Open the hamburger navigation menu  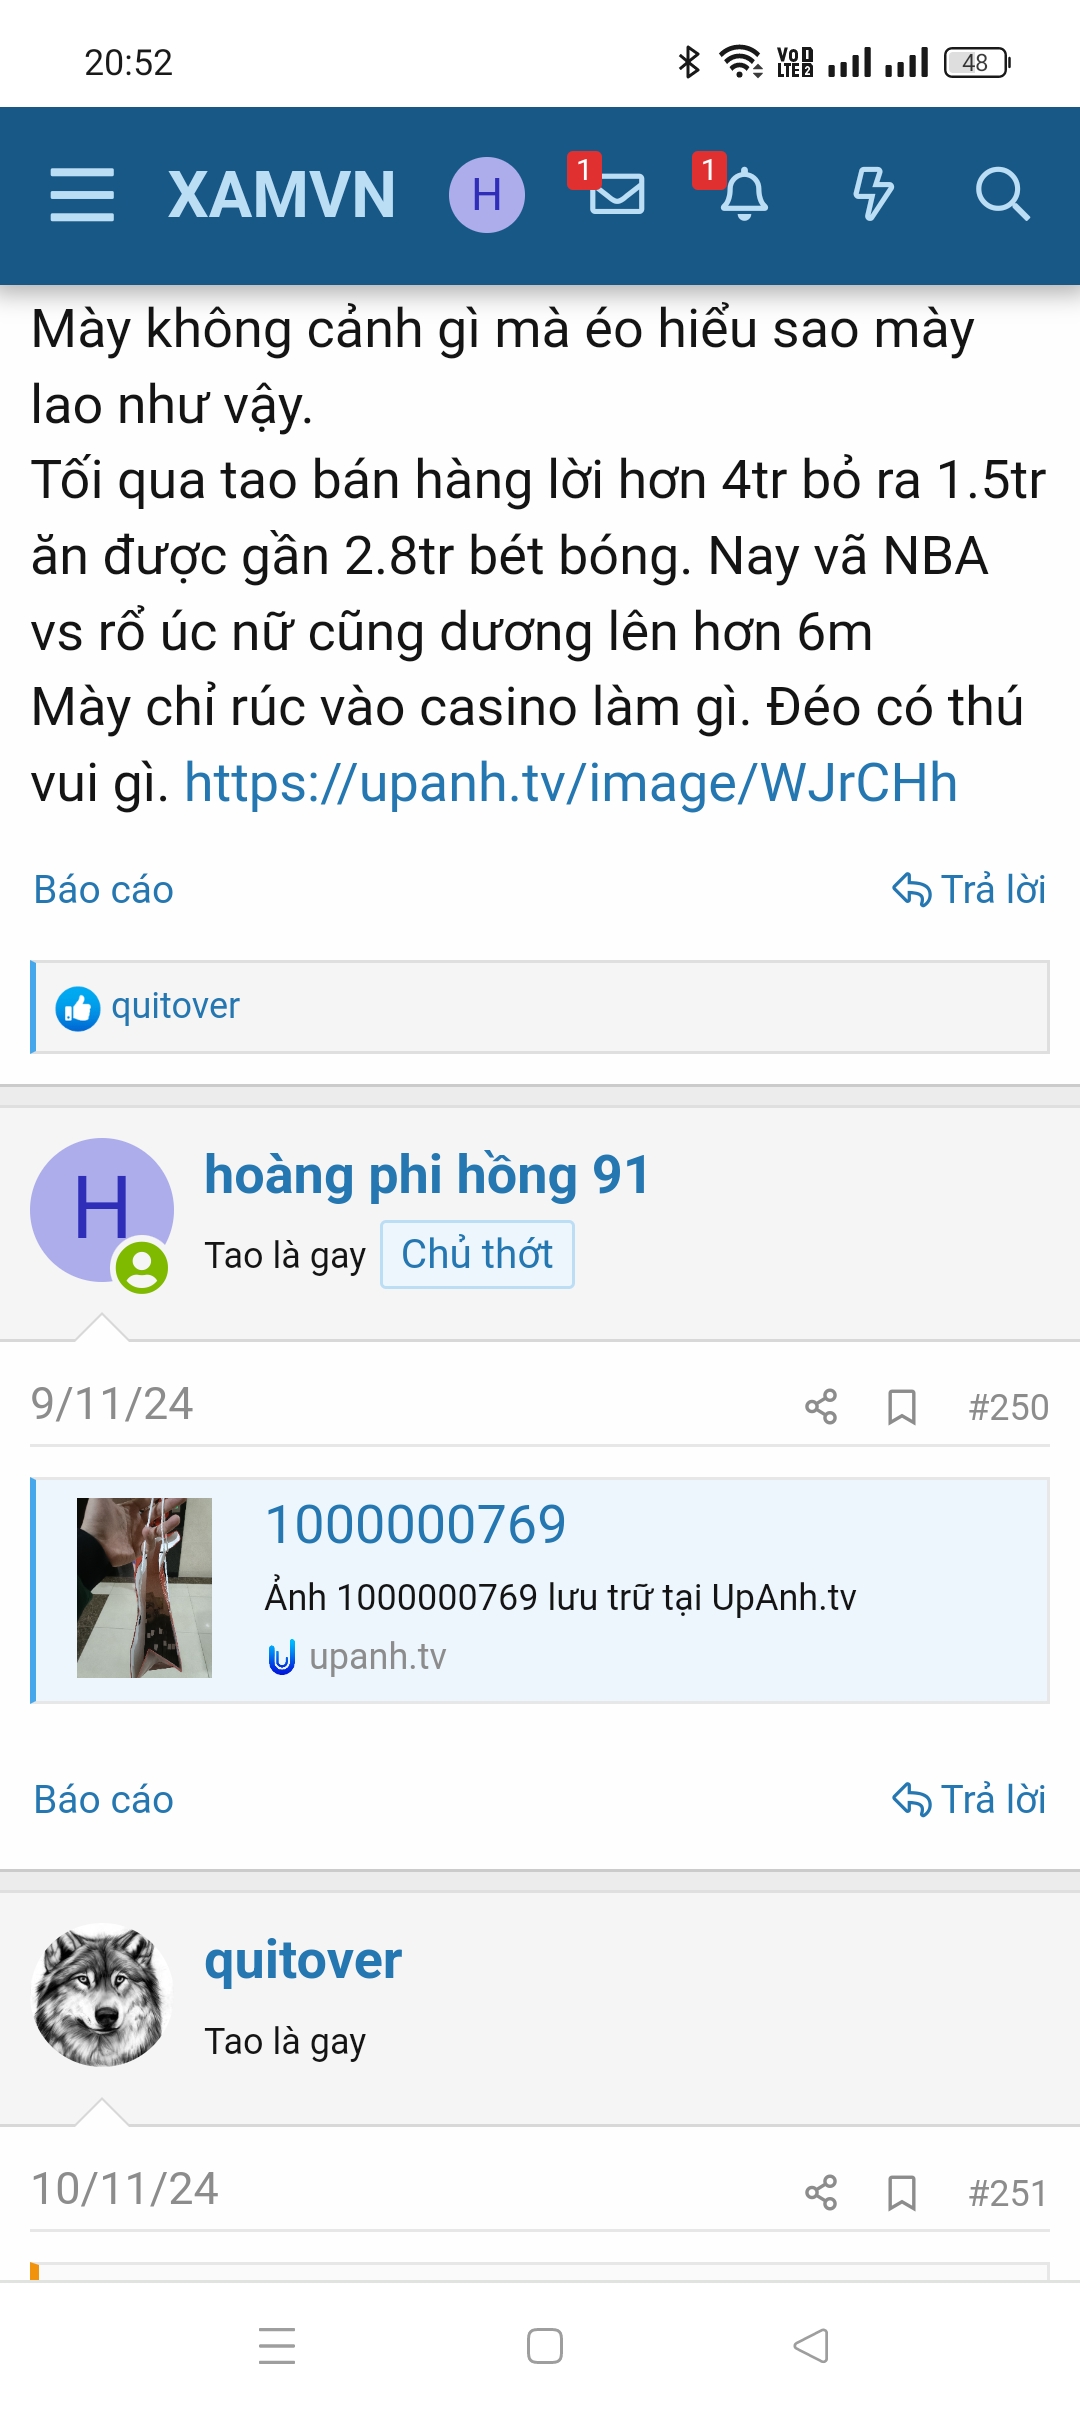click(82, 195)
